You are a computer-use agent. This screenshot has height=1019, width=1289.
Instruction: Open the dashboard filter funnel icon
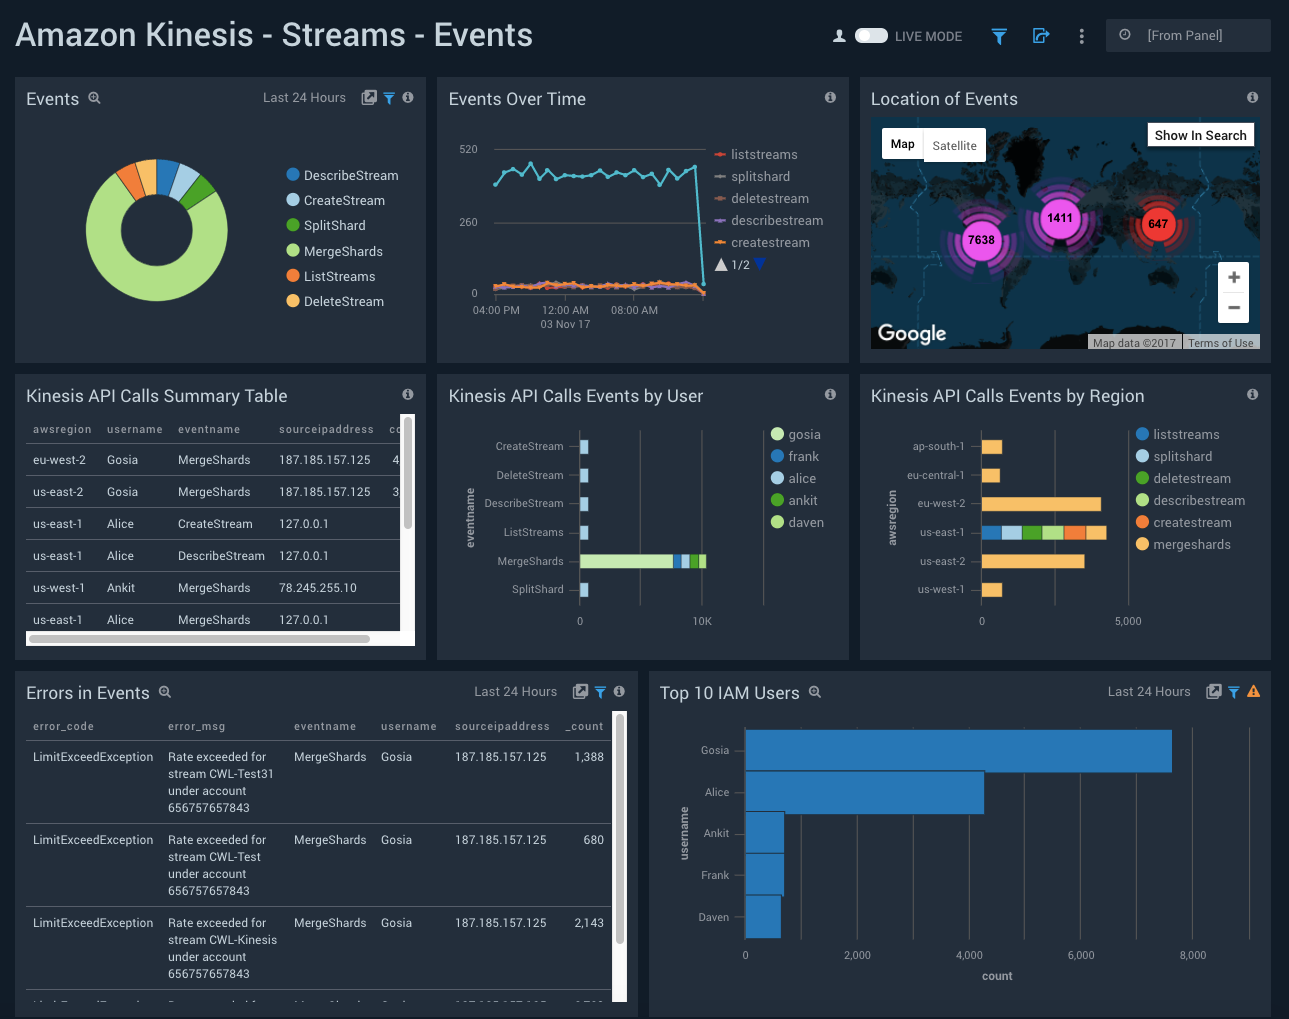point(998,36)
